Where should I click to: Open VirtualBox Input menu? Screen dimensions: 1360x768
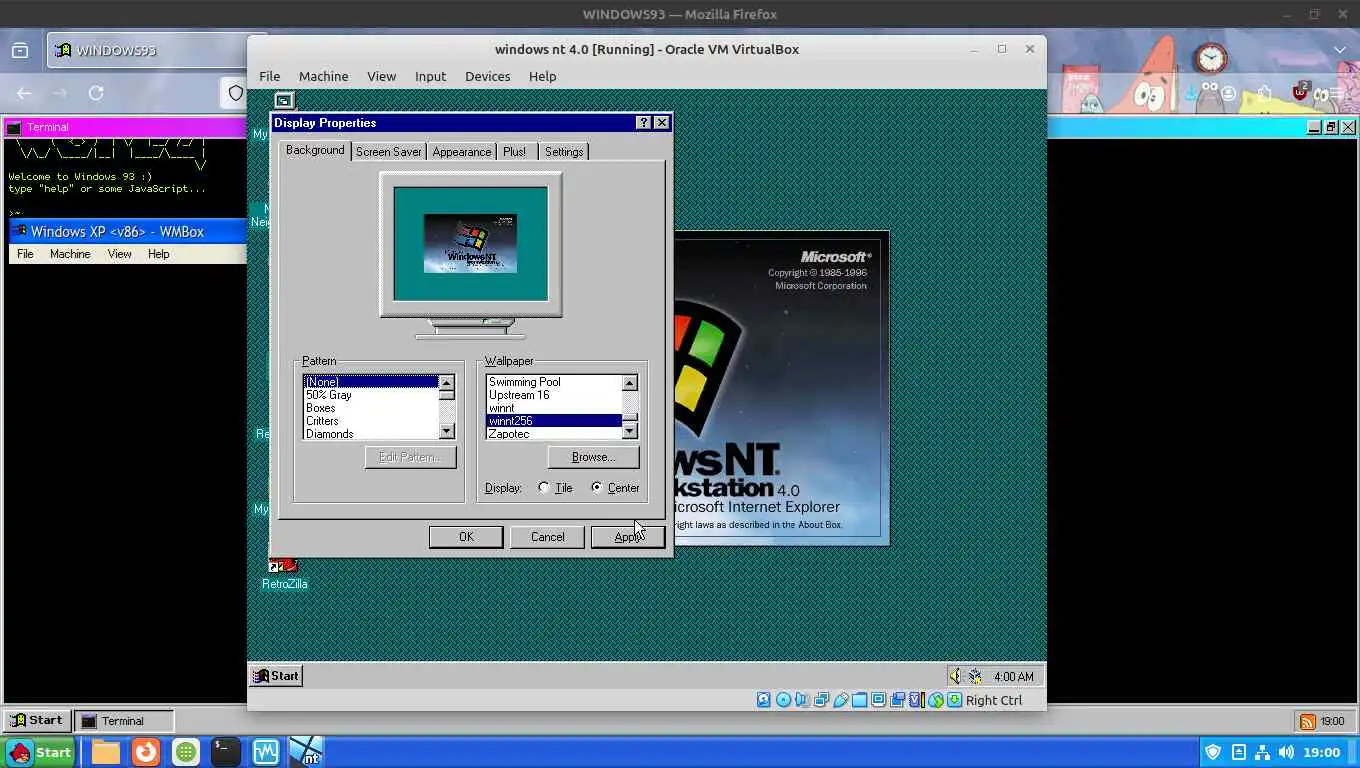(x=430, y=76)
